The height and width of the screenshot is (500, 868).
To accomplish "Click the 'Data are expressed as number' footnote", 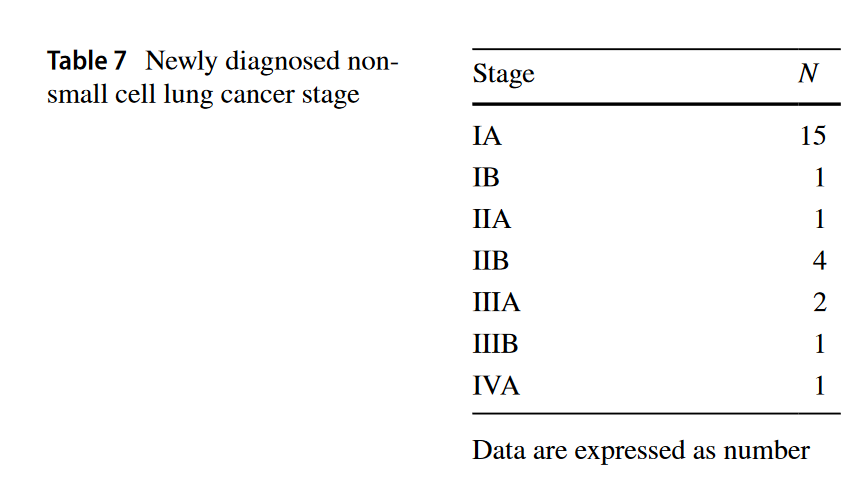I will click(640, 450).
